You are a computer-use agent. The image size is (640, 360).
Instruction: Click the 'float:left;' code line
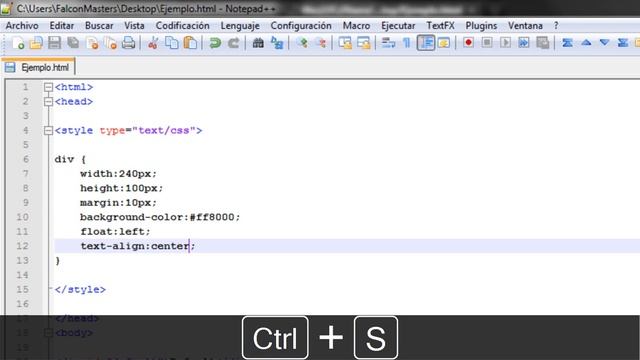116,232
